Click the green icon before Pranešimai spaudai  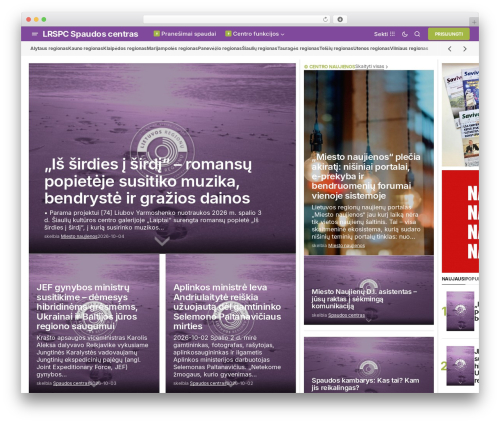pyautogui.click(x=157, y=34)
